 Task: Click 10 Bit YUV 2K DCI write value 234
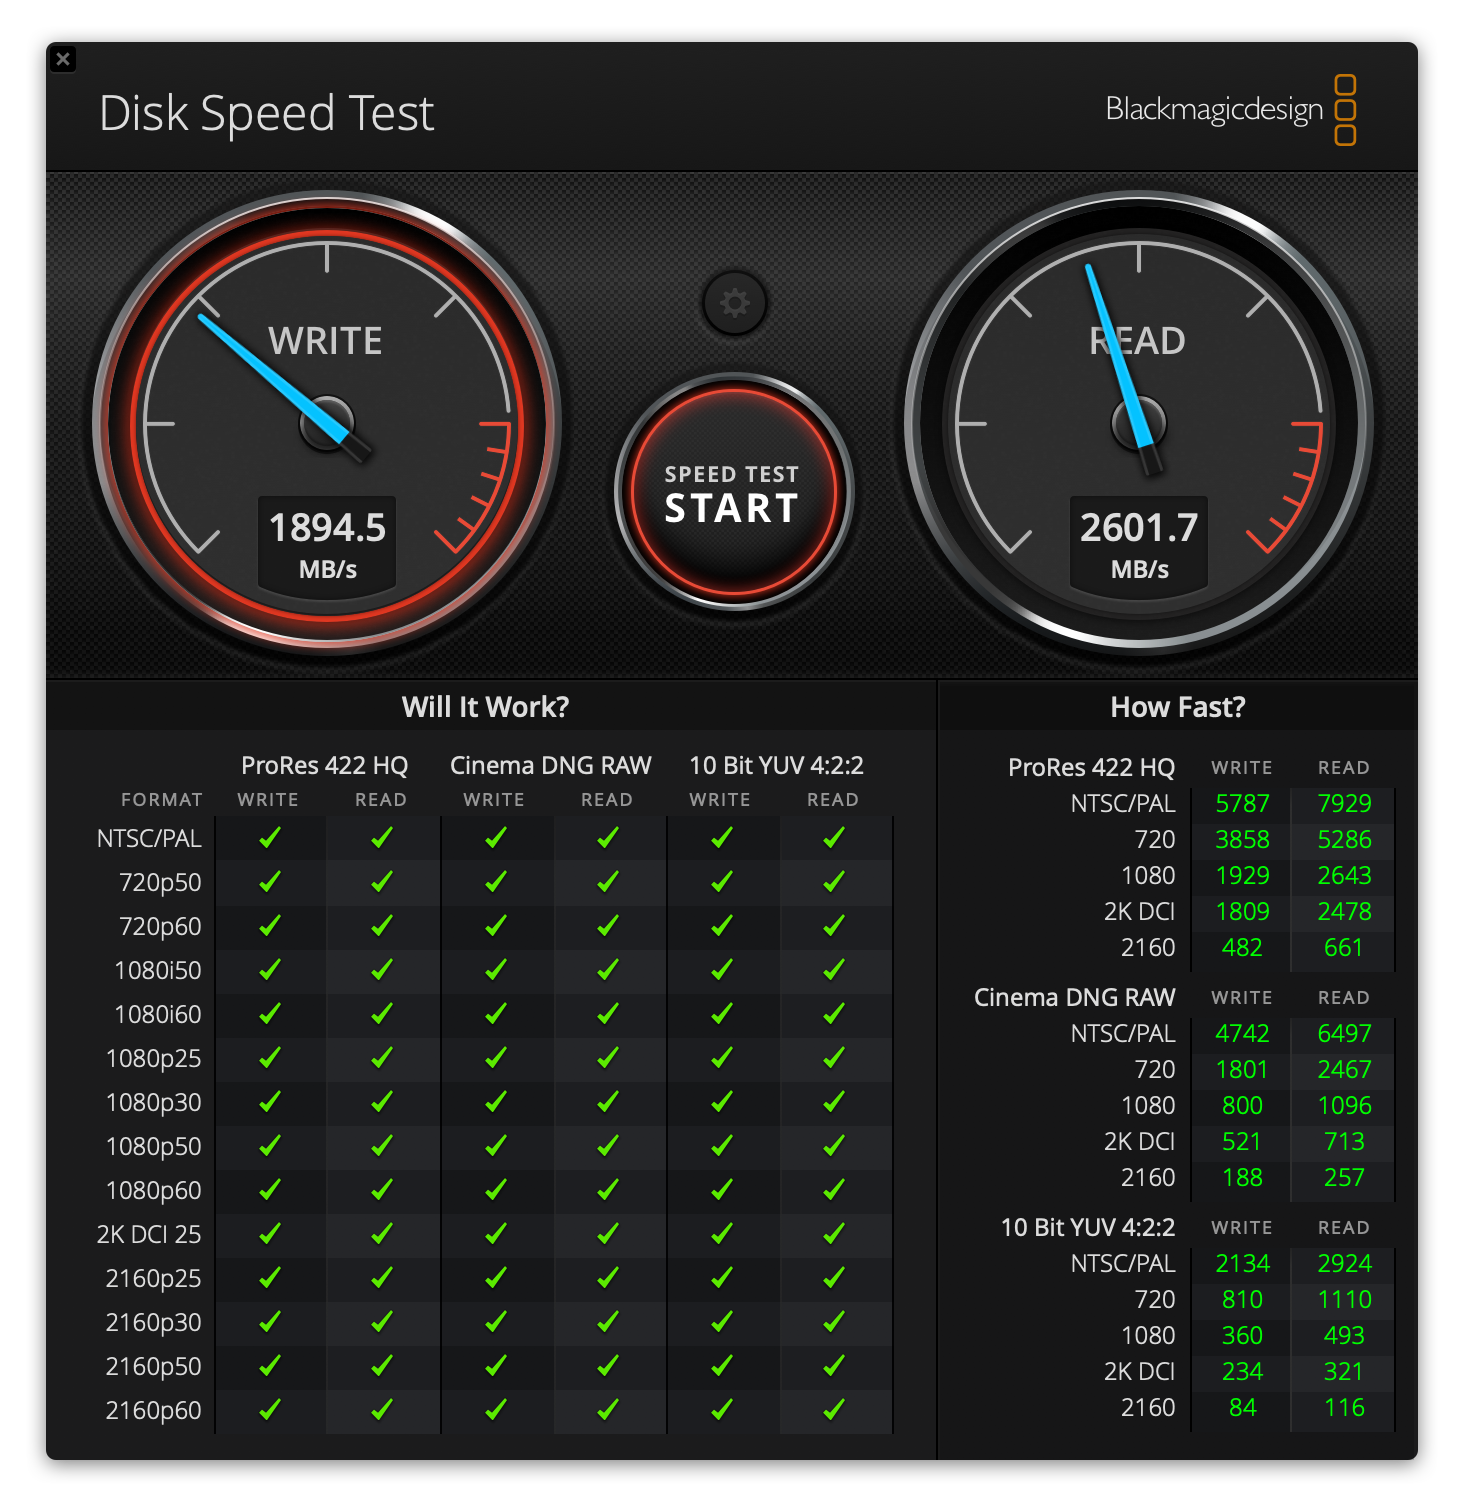(1242, 1371)
